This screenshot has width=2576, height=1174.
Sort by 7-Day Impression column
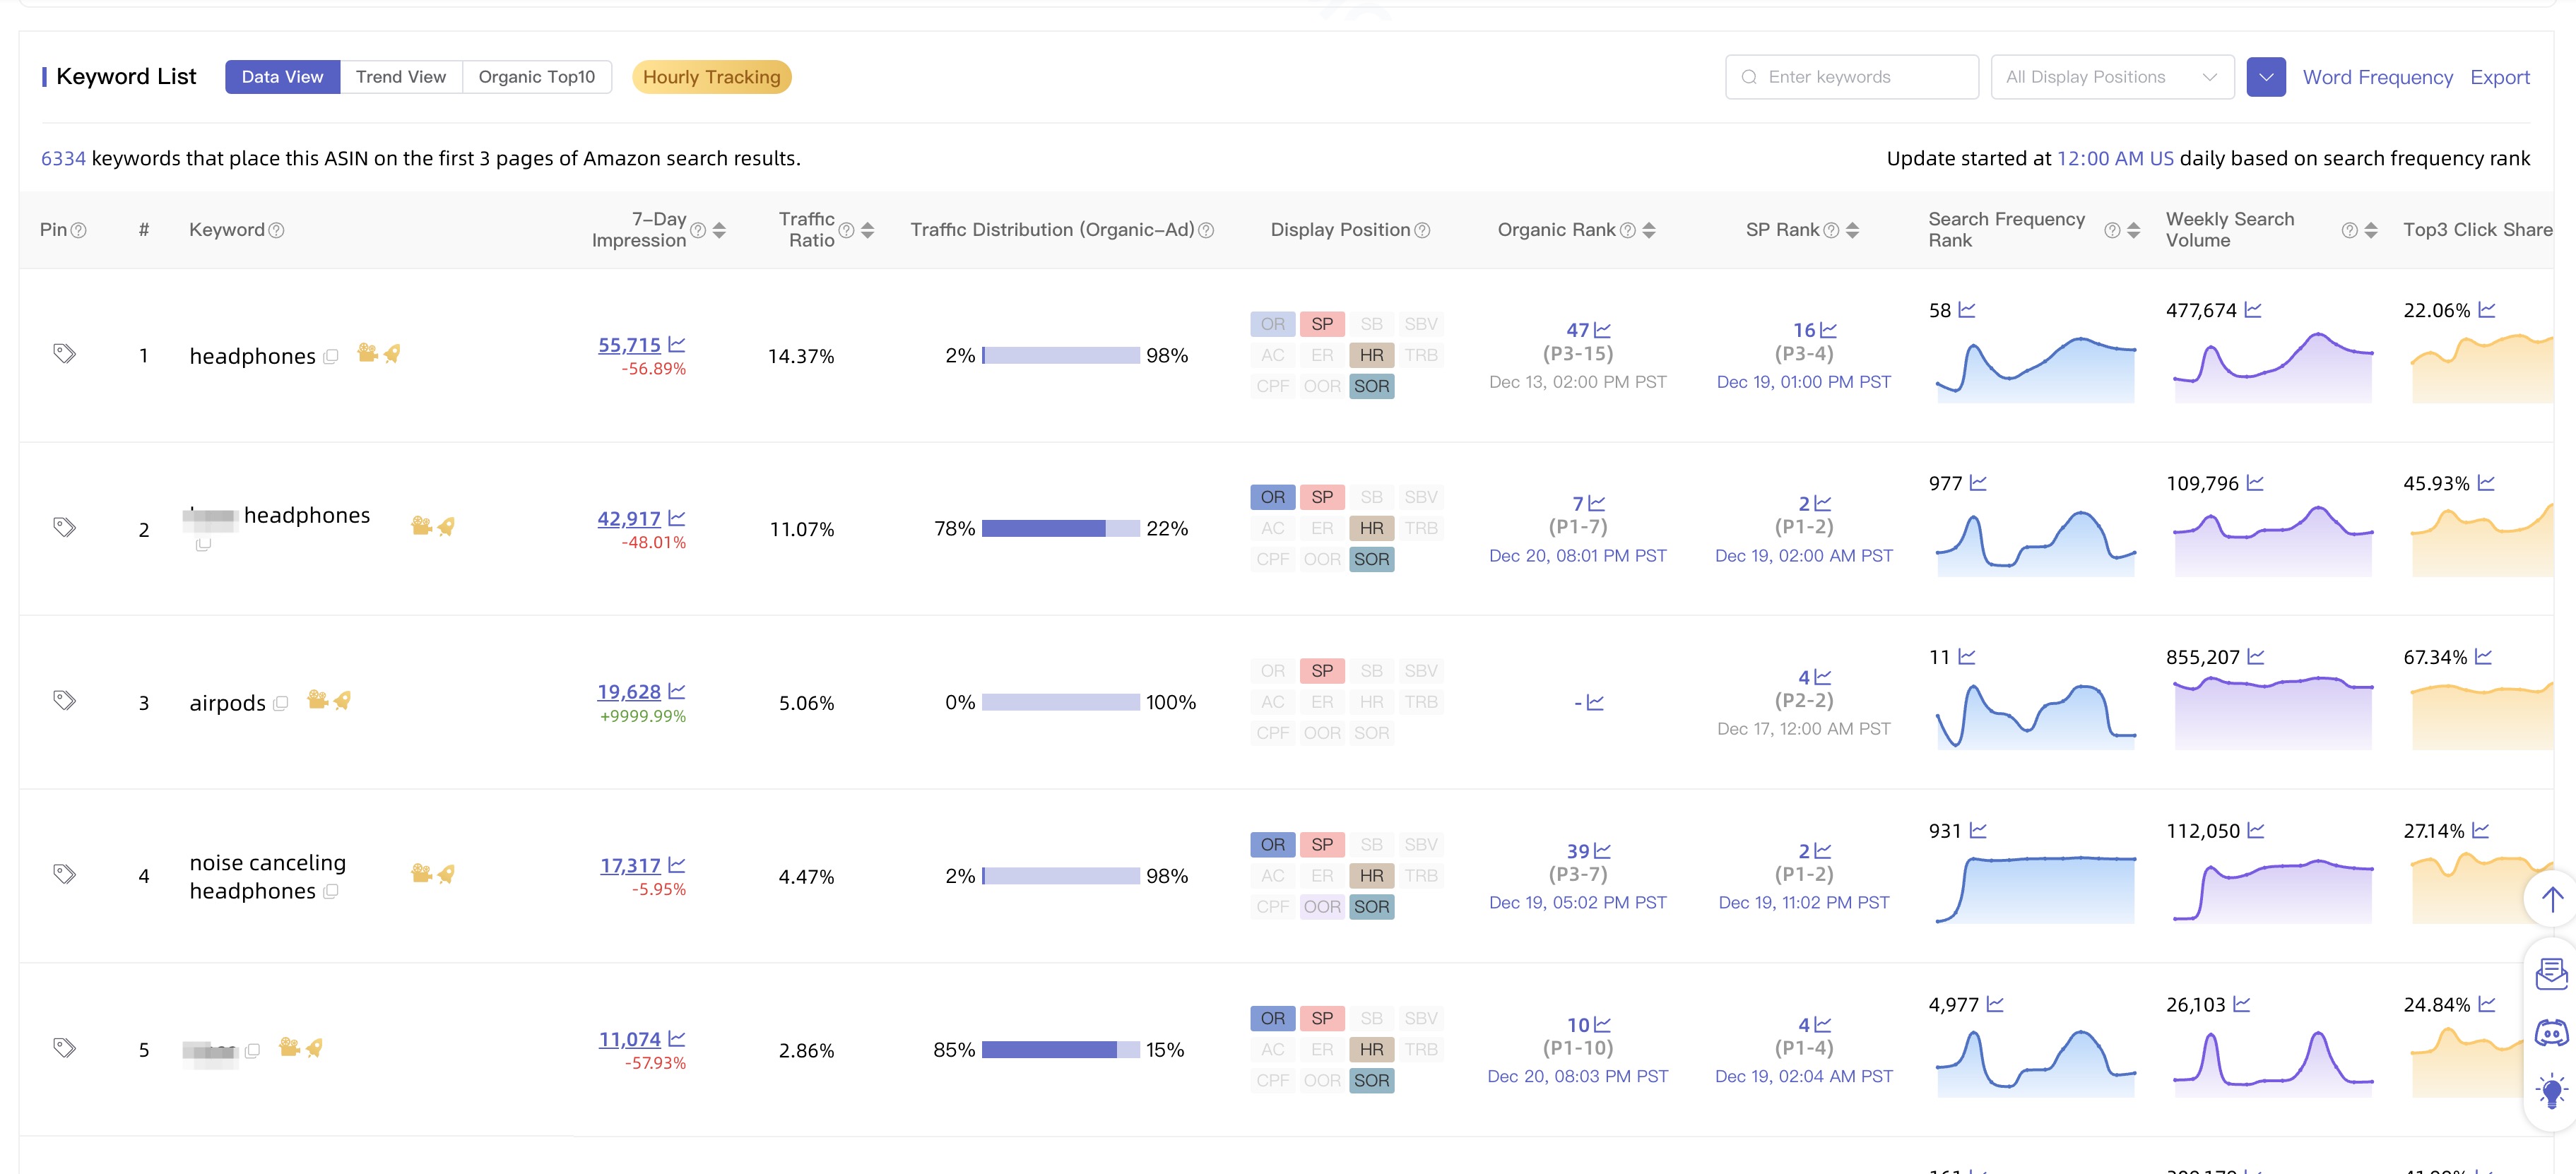[719, 230]
